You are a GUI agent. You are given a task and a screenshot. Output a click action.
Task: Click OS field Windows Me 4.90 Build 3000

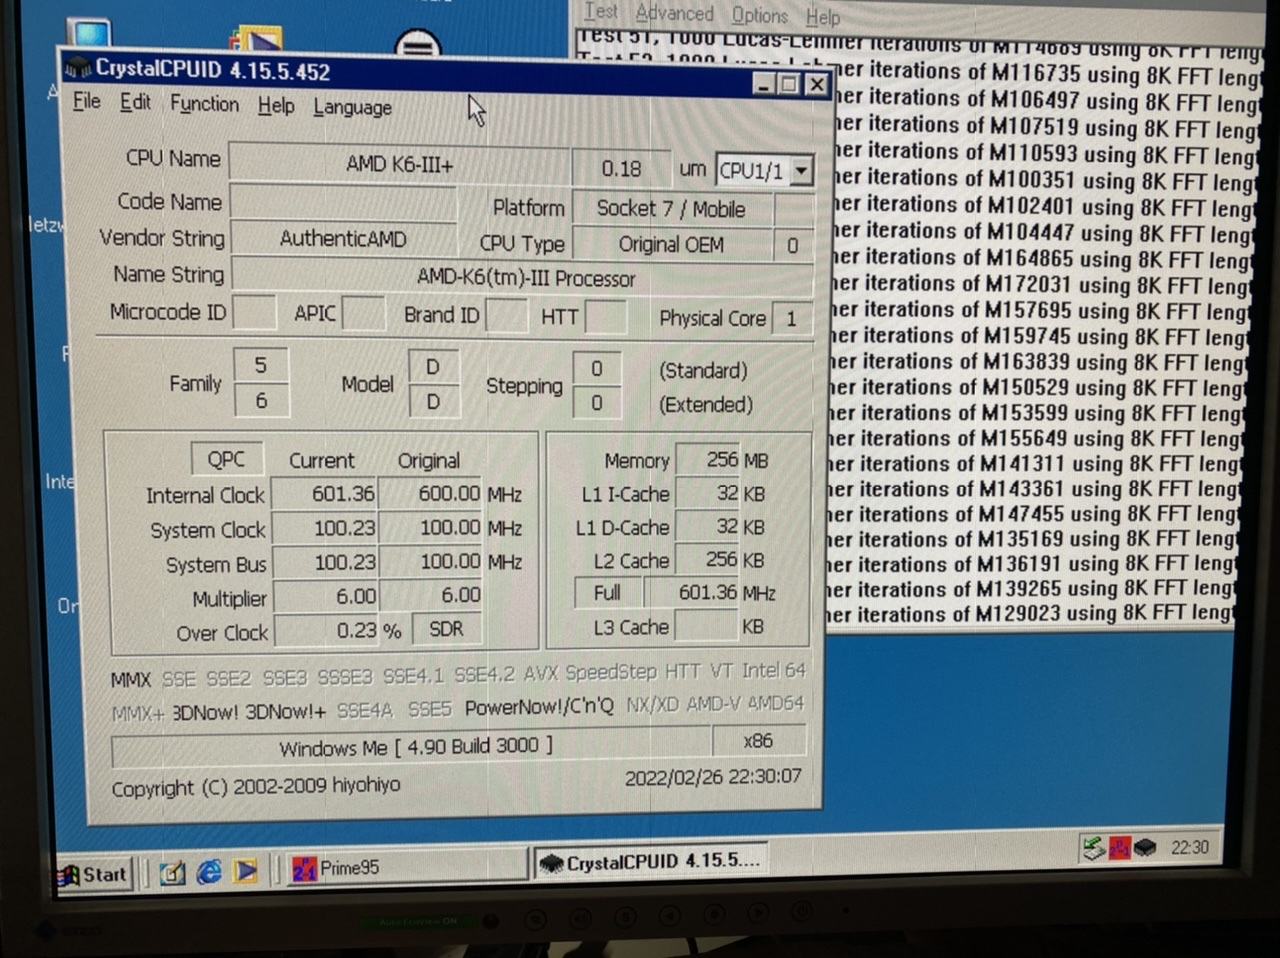point(412,747)
